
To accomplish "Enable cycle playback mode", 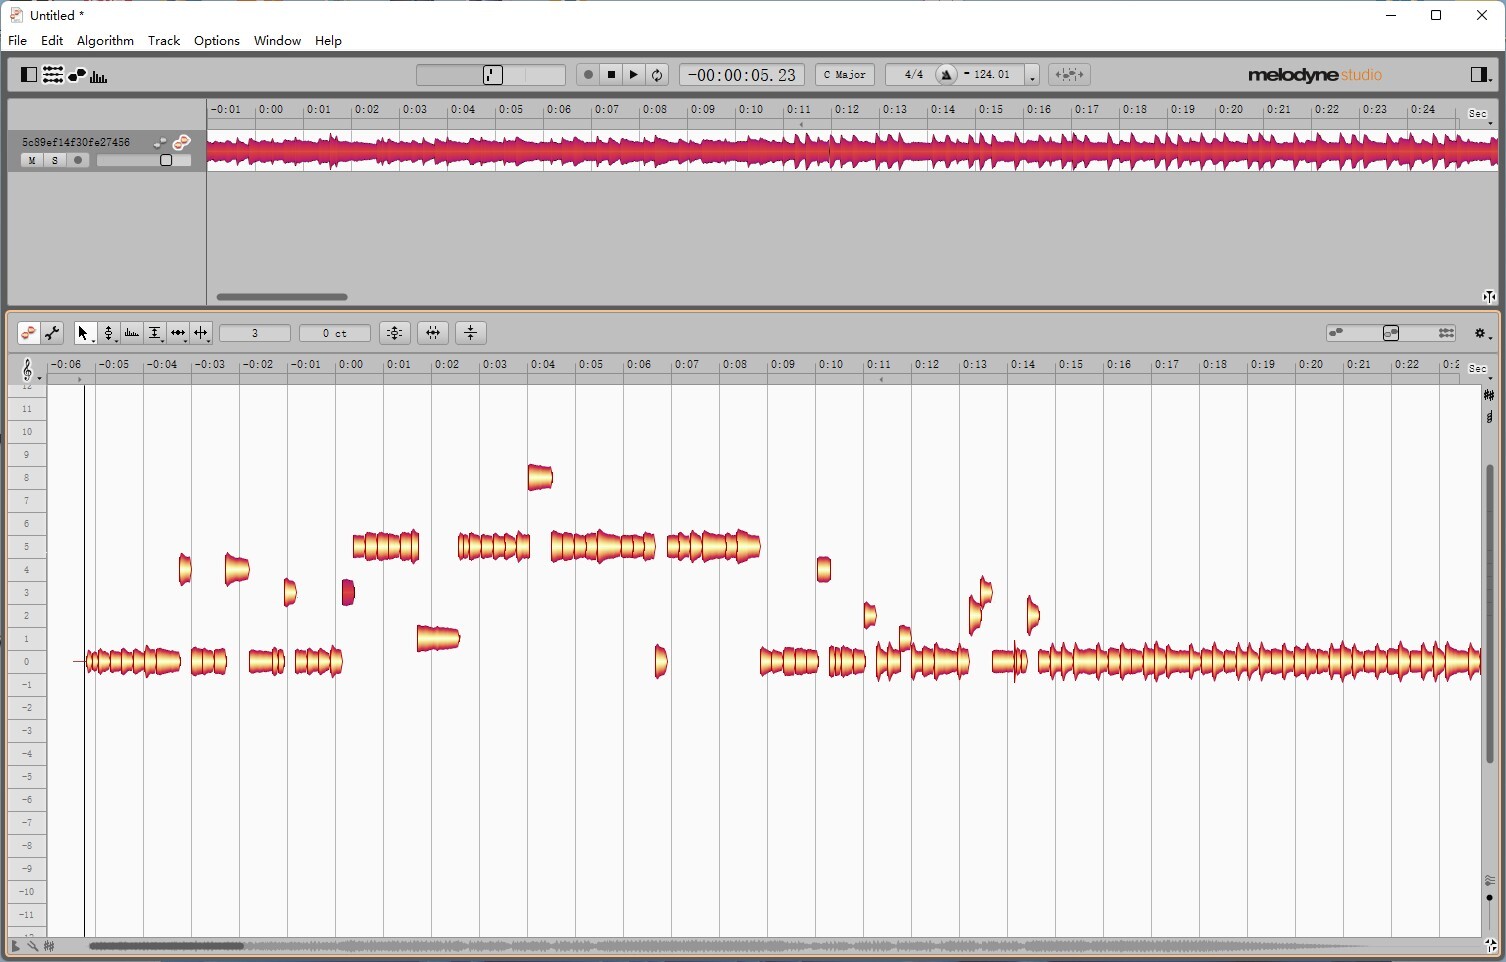I will point(657,74).
